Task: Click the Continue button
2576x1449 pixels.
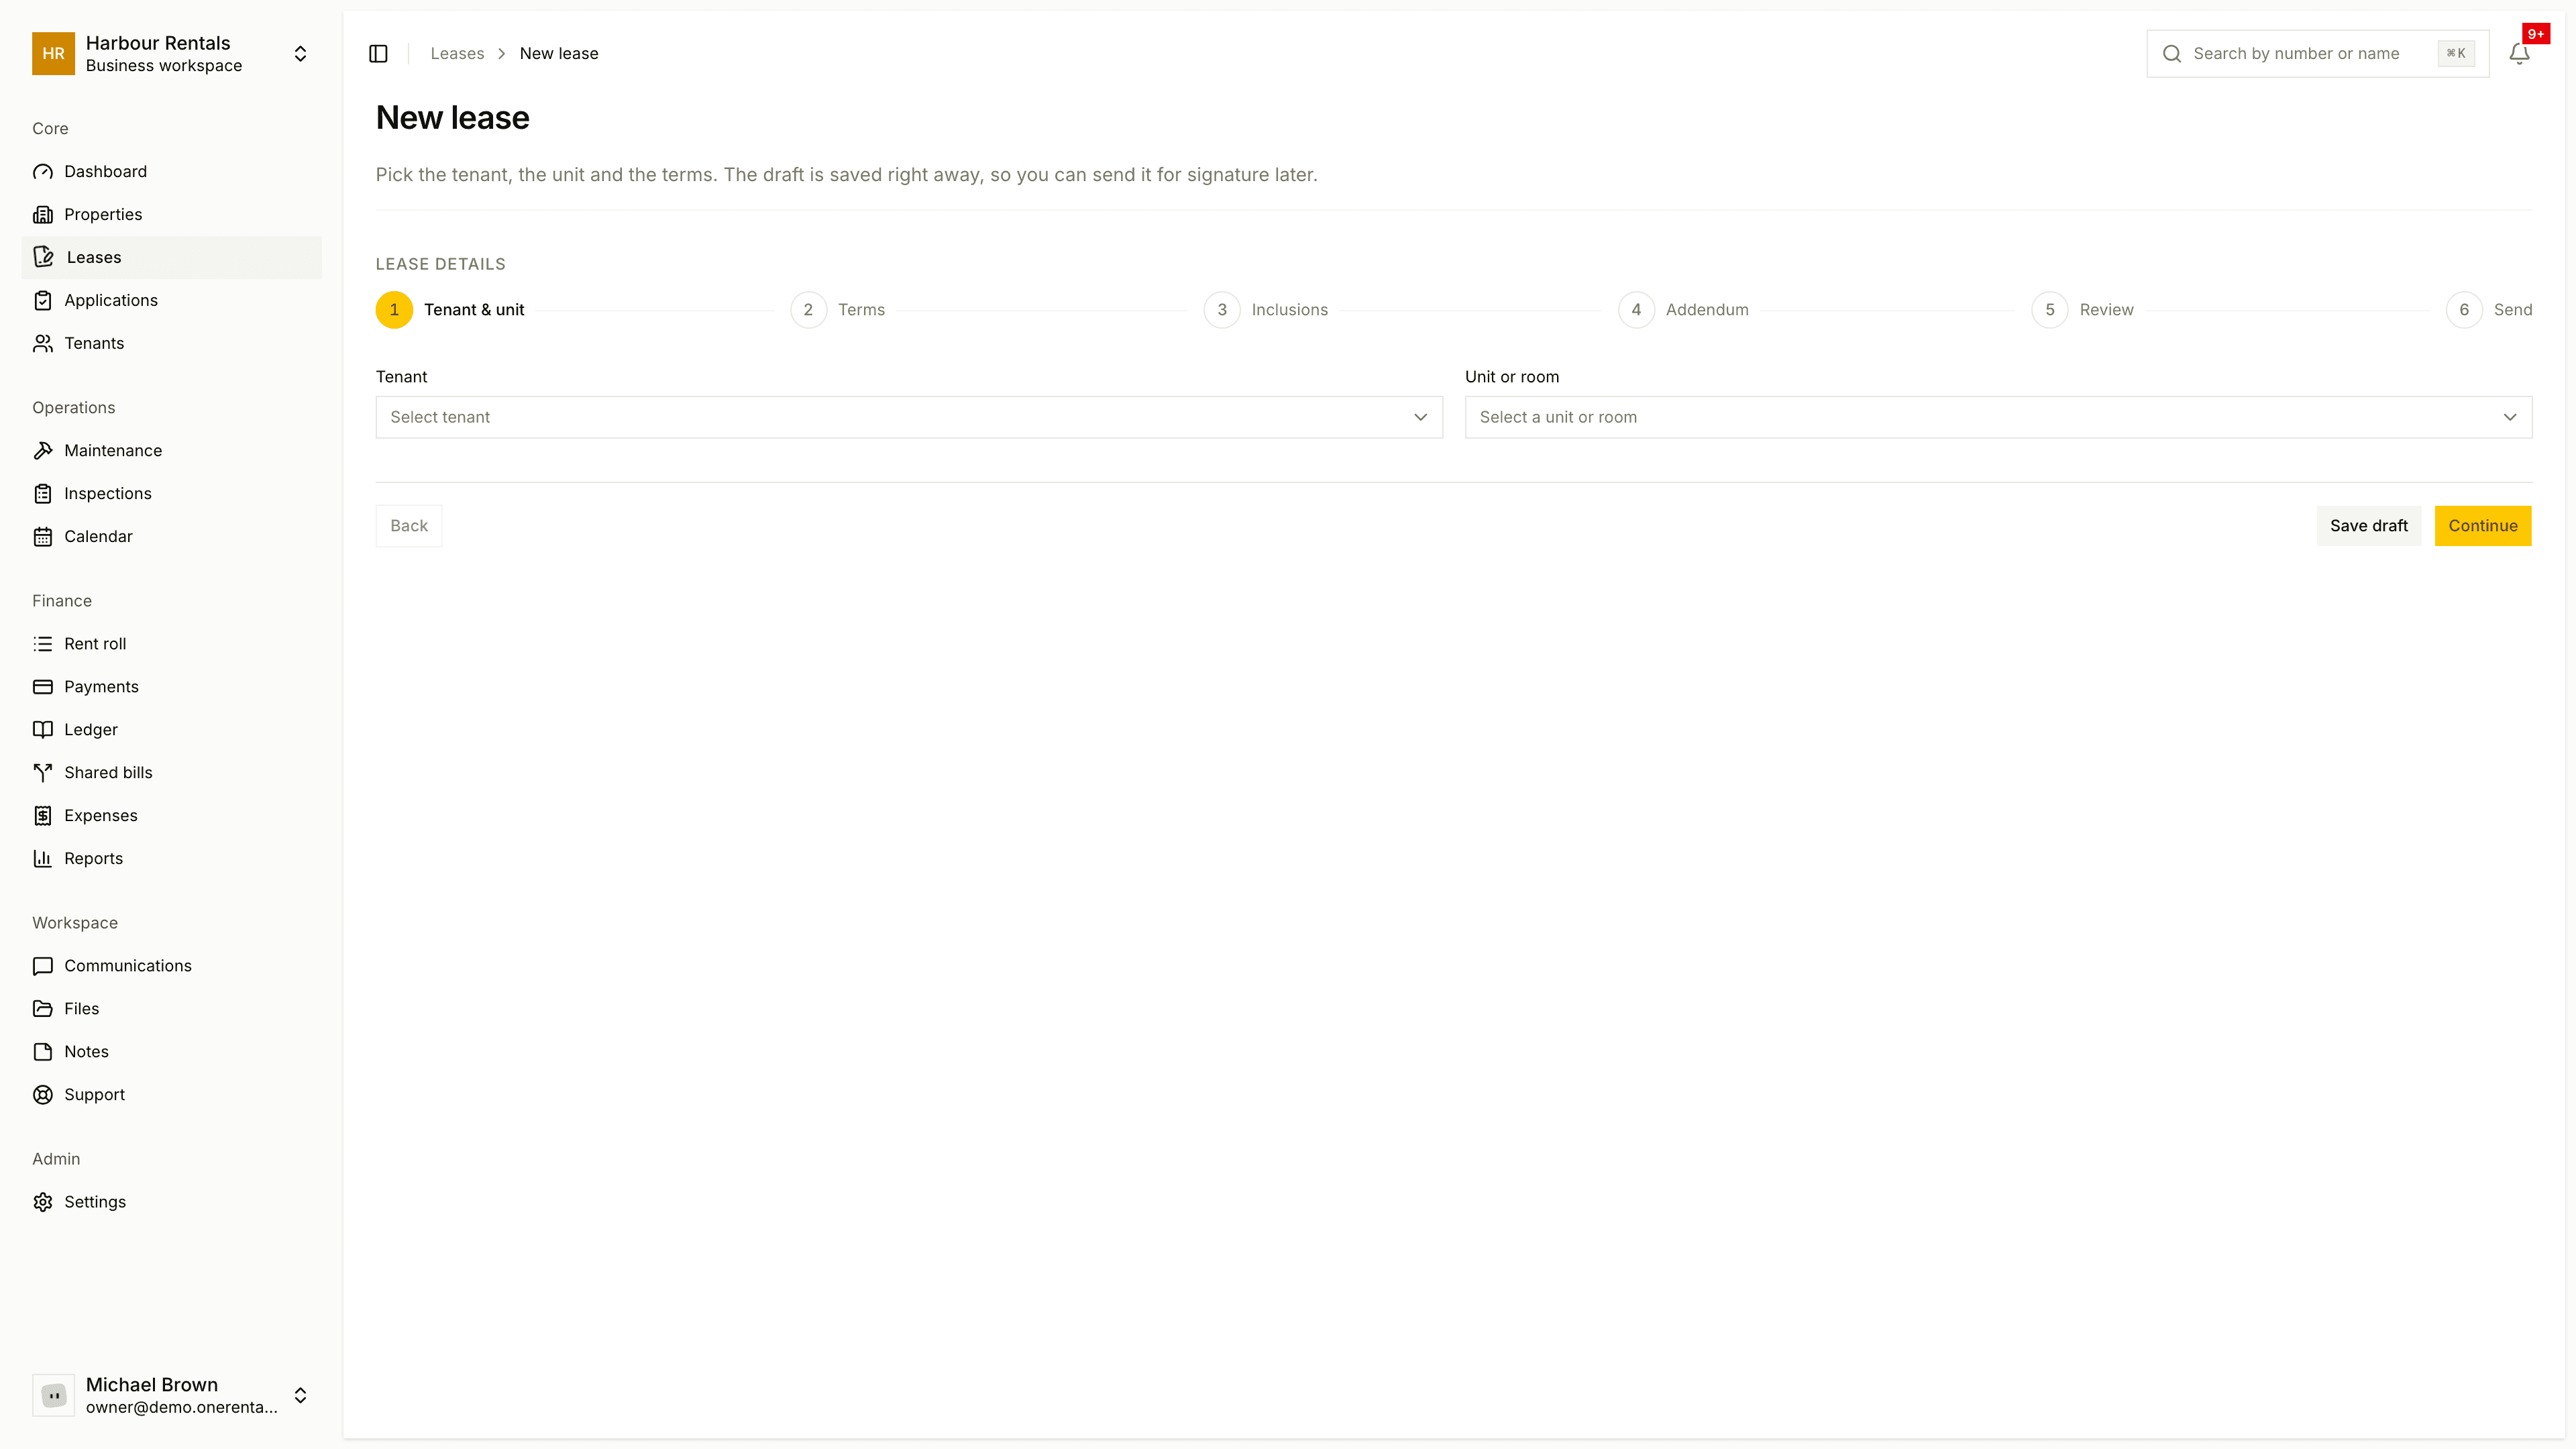Action: point(2483,526)
